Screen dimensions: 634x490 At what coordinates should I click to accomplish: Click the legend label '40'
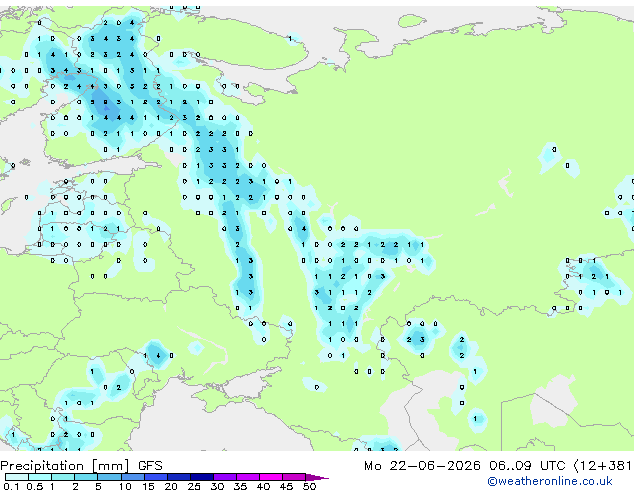[263, 486]
